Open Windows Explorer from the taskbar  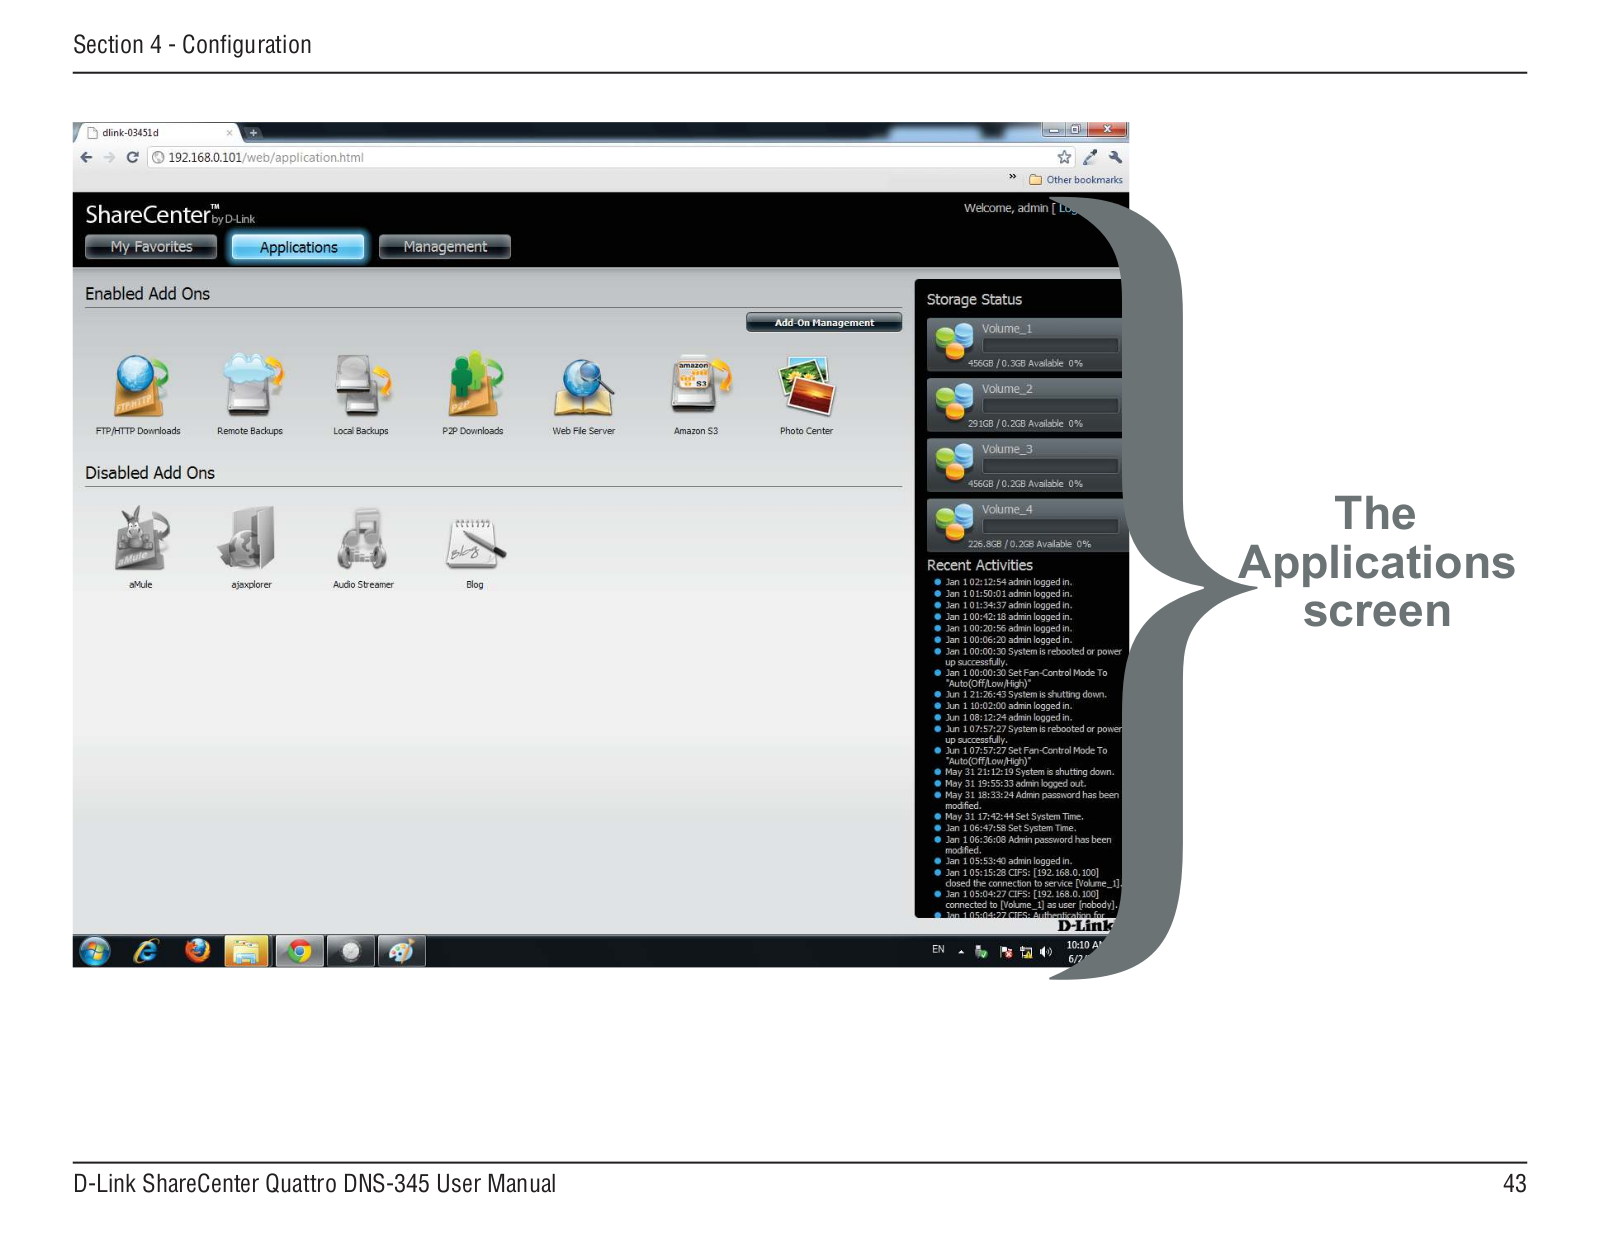[x=247, y=951]
